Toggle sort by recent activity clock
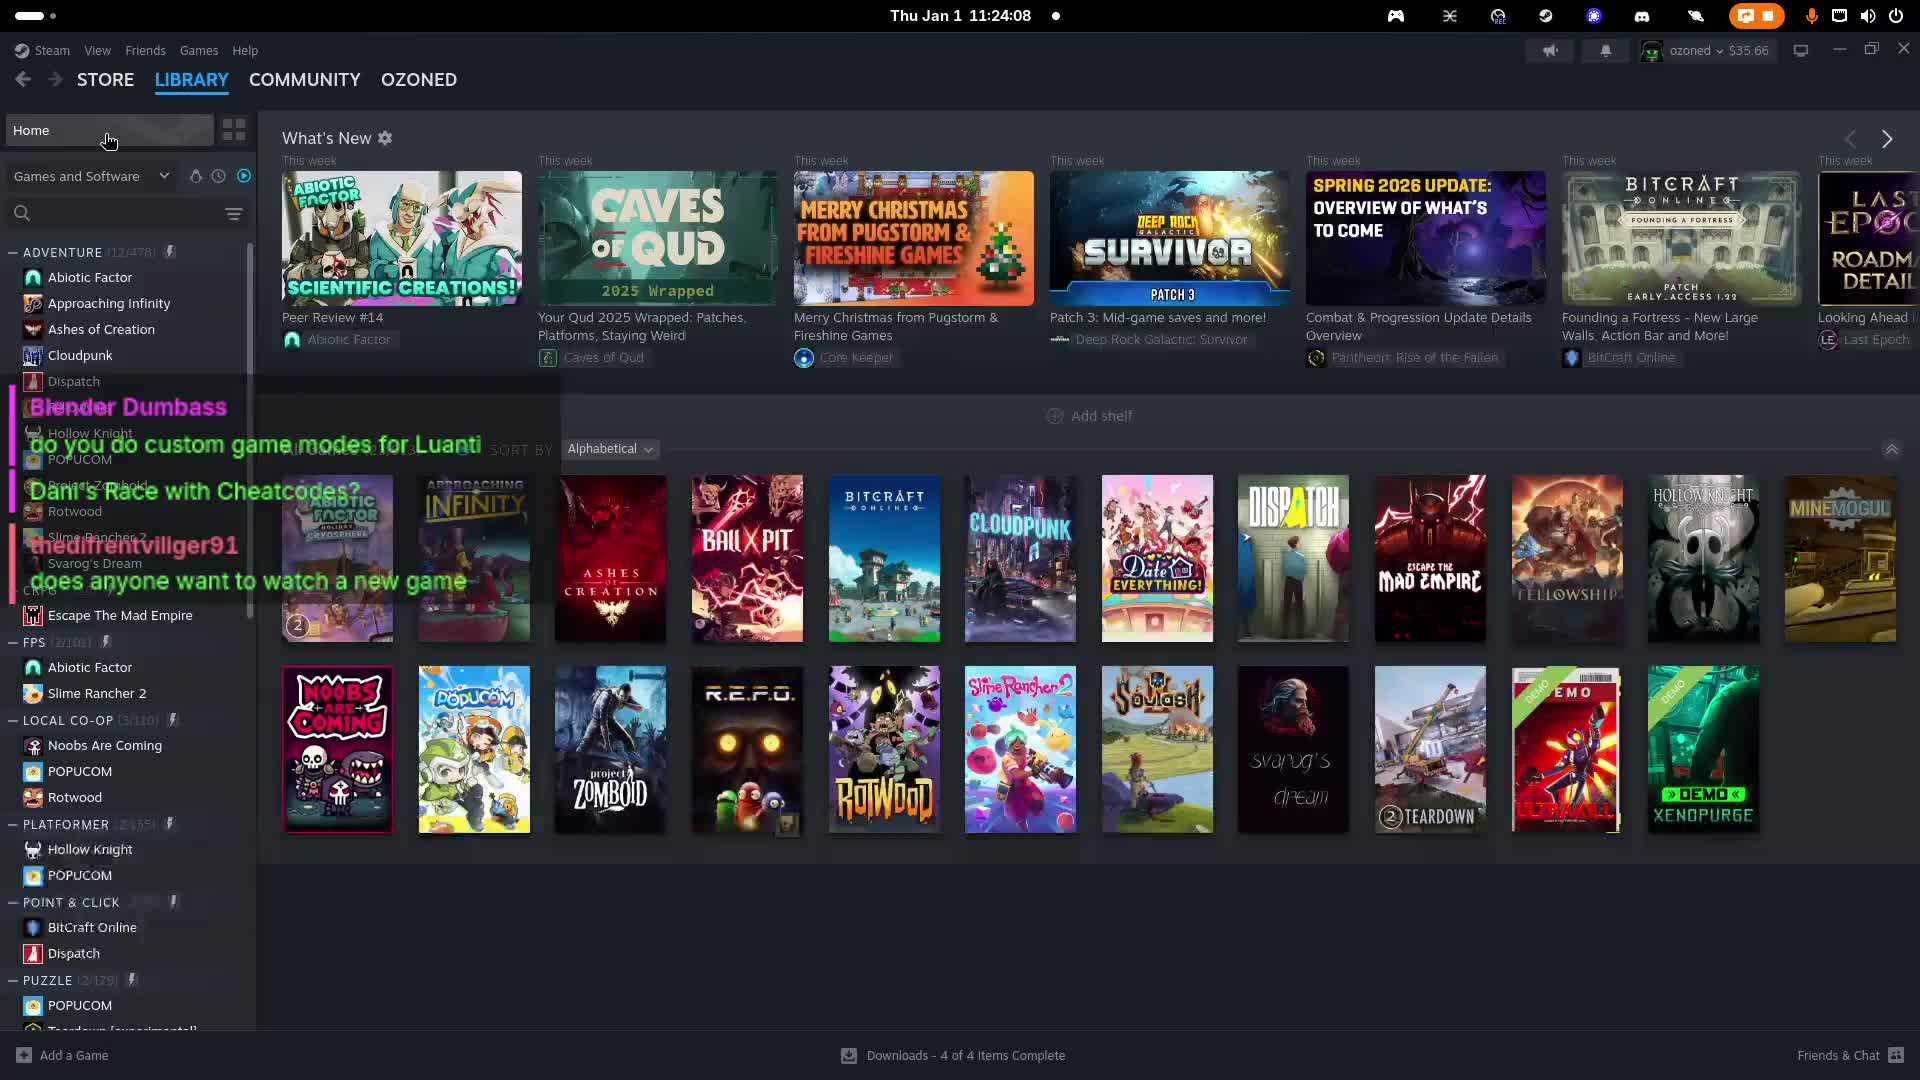Screen dimensions: 1920x1080 point(219,176)
